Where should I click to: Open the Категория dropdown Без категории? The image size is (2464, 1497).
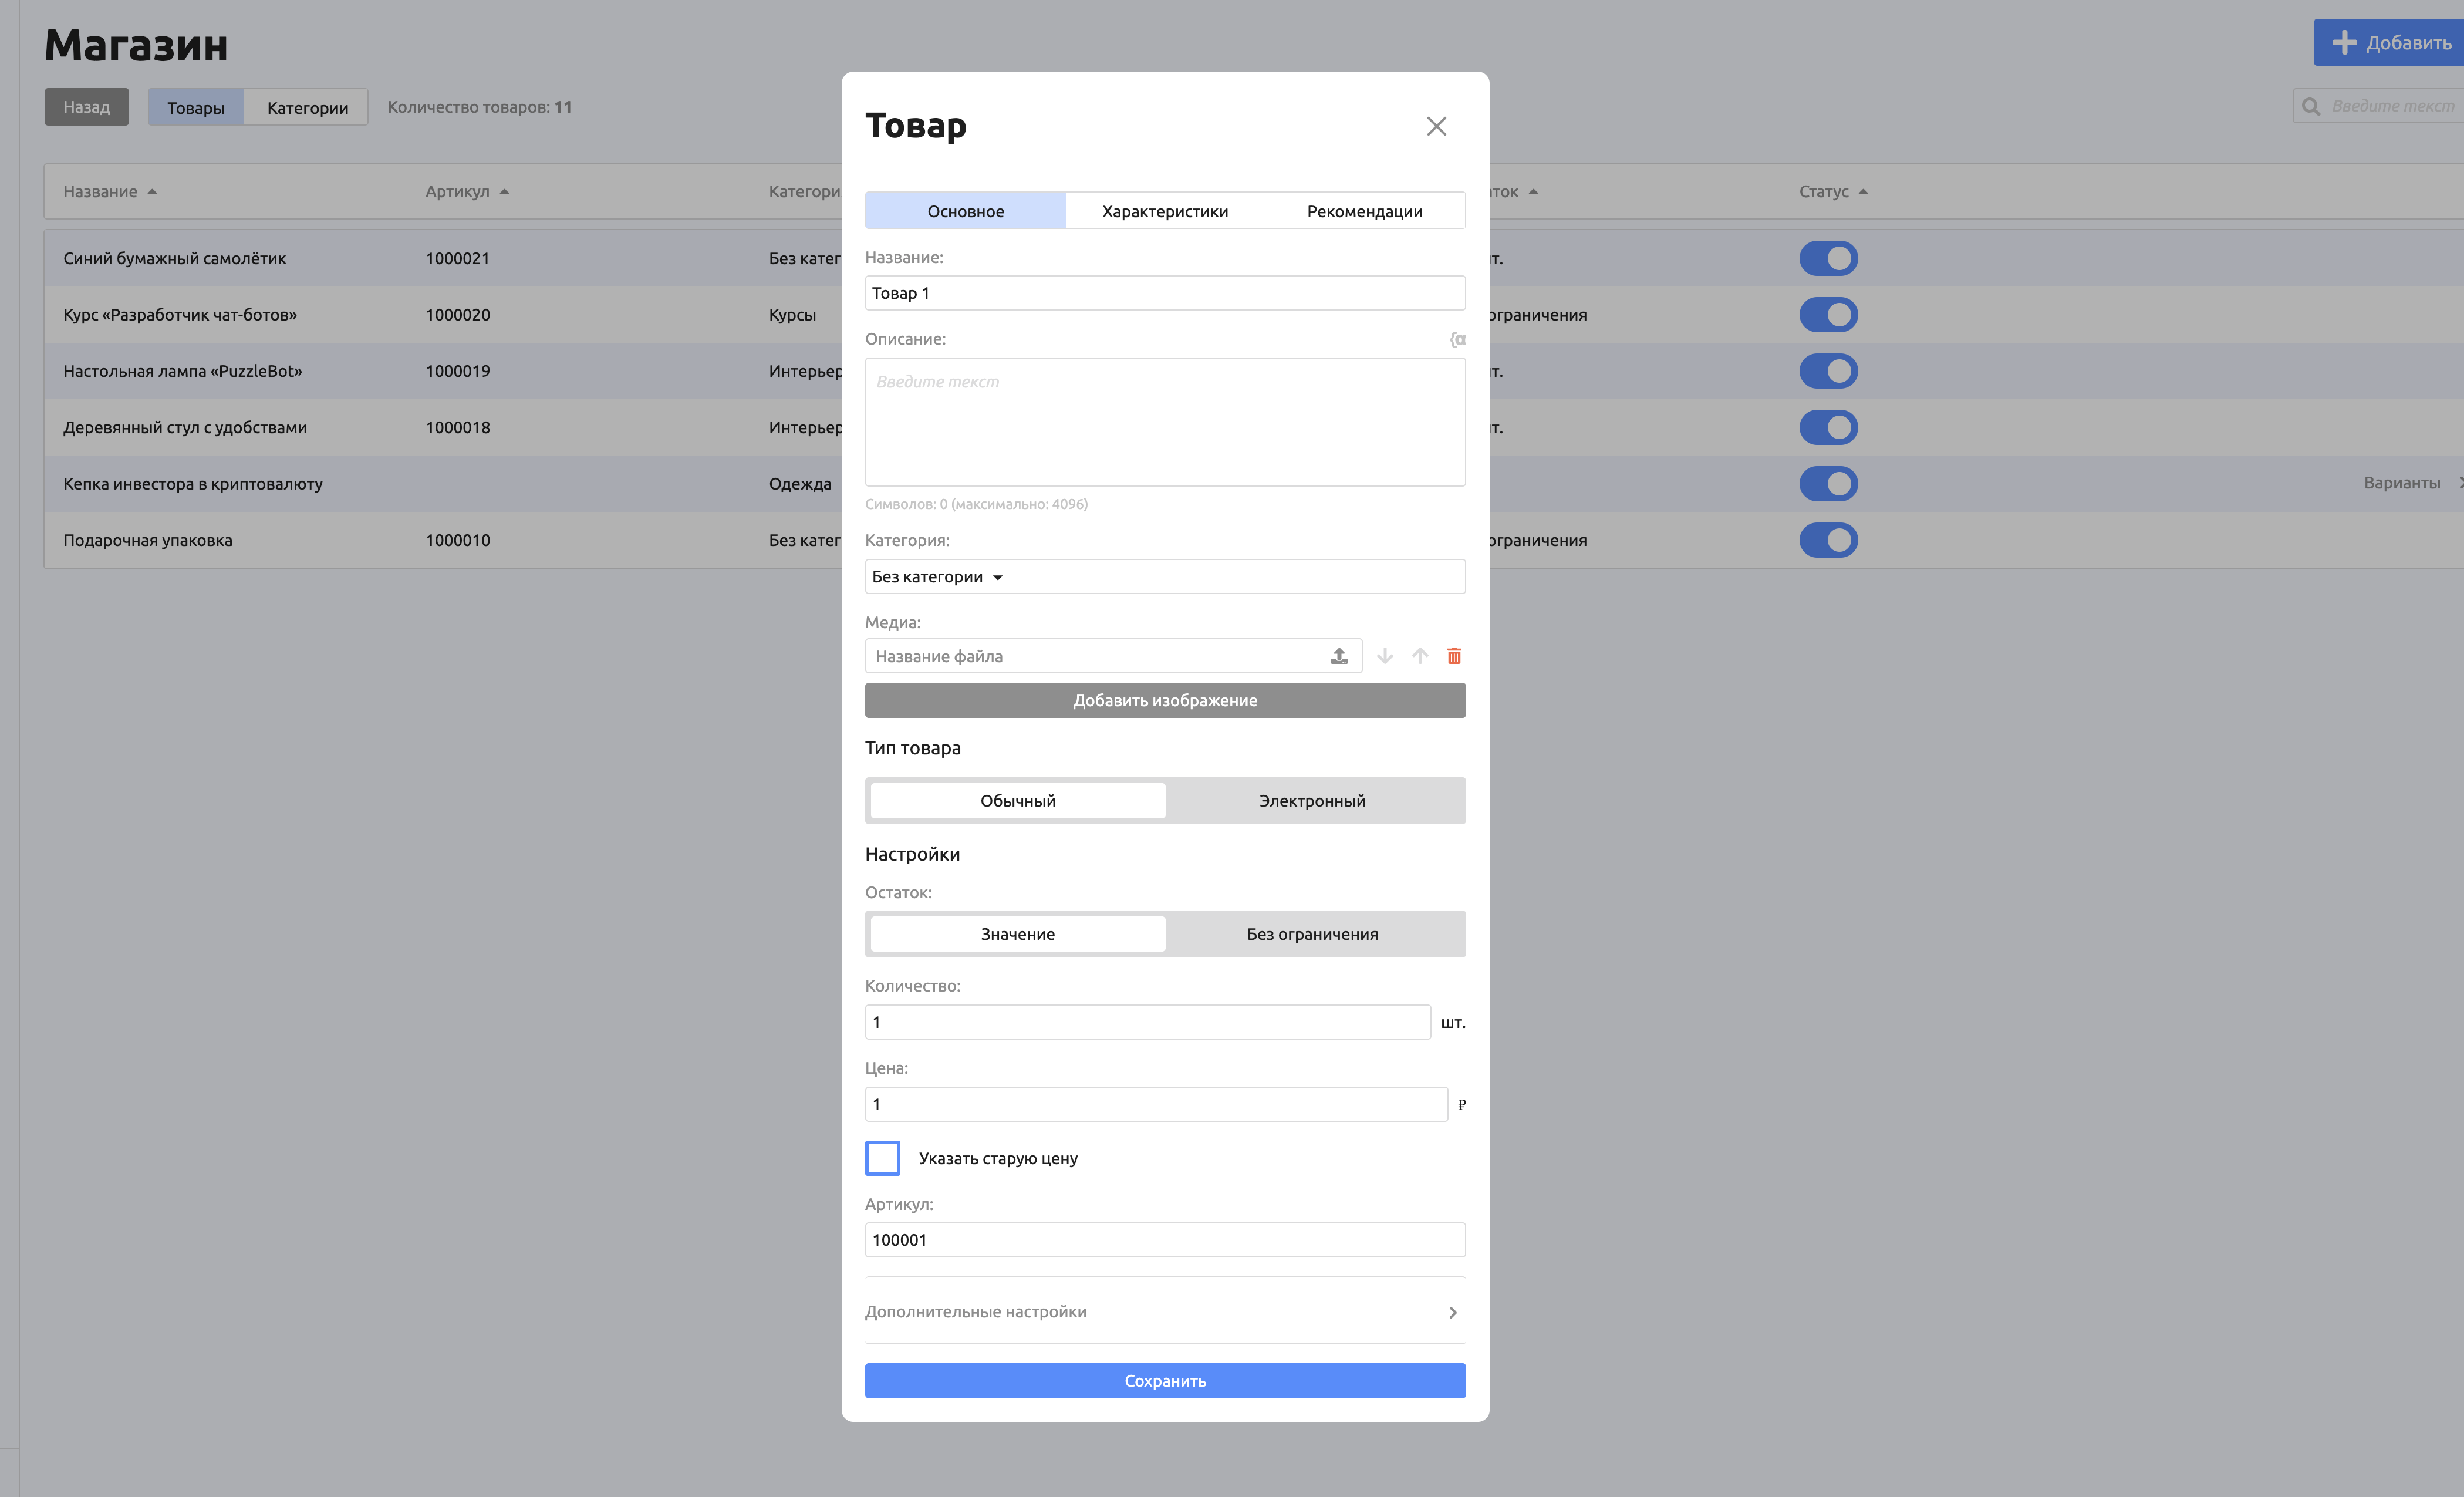click(x=1165, y=577)
